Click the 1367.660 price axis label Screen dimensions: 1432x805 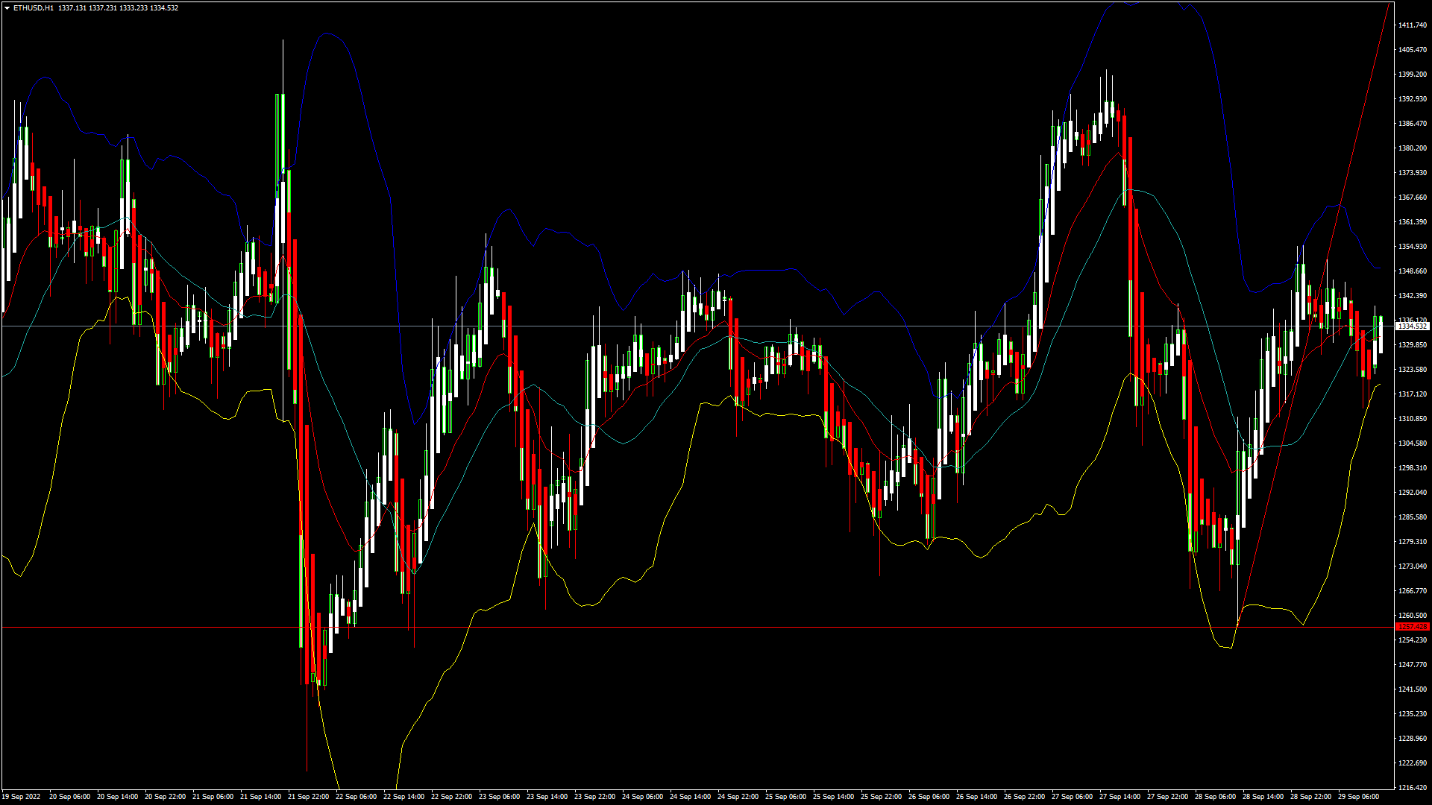click(1413, 197)
